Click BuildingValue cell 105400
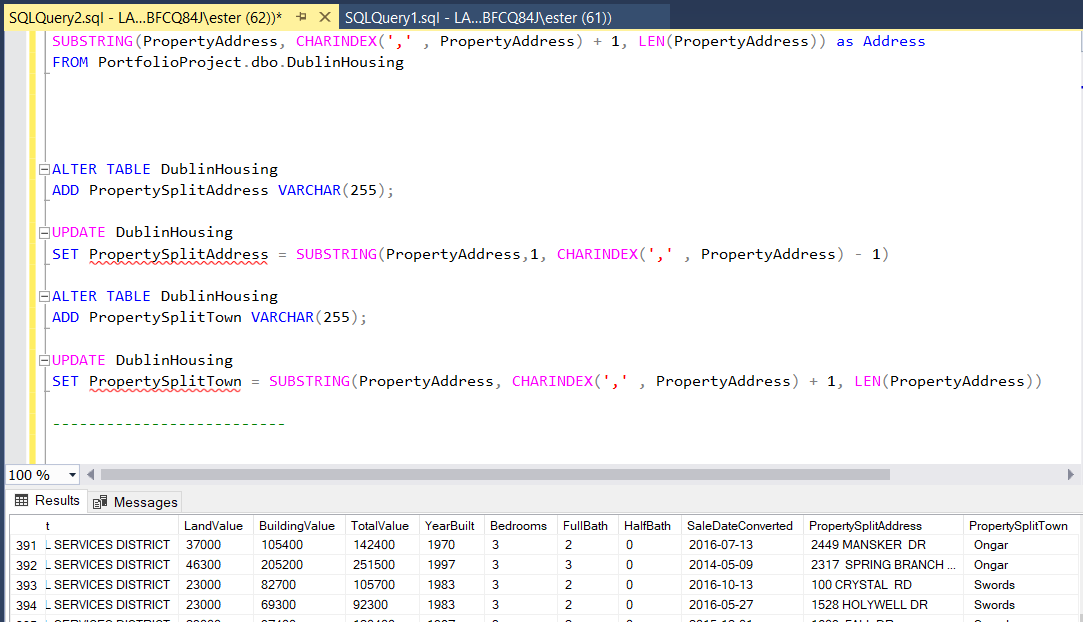This screenshot has width=1083, height=622. pos(299,545)
